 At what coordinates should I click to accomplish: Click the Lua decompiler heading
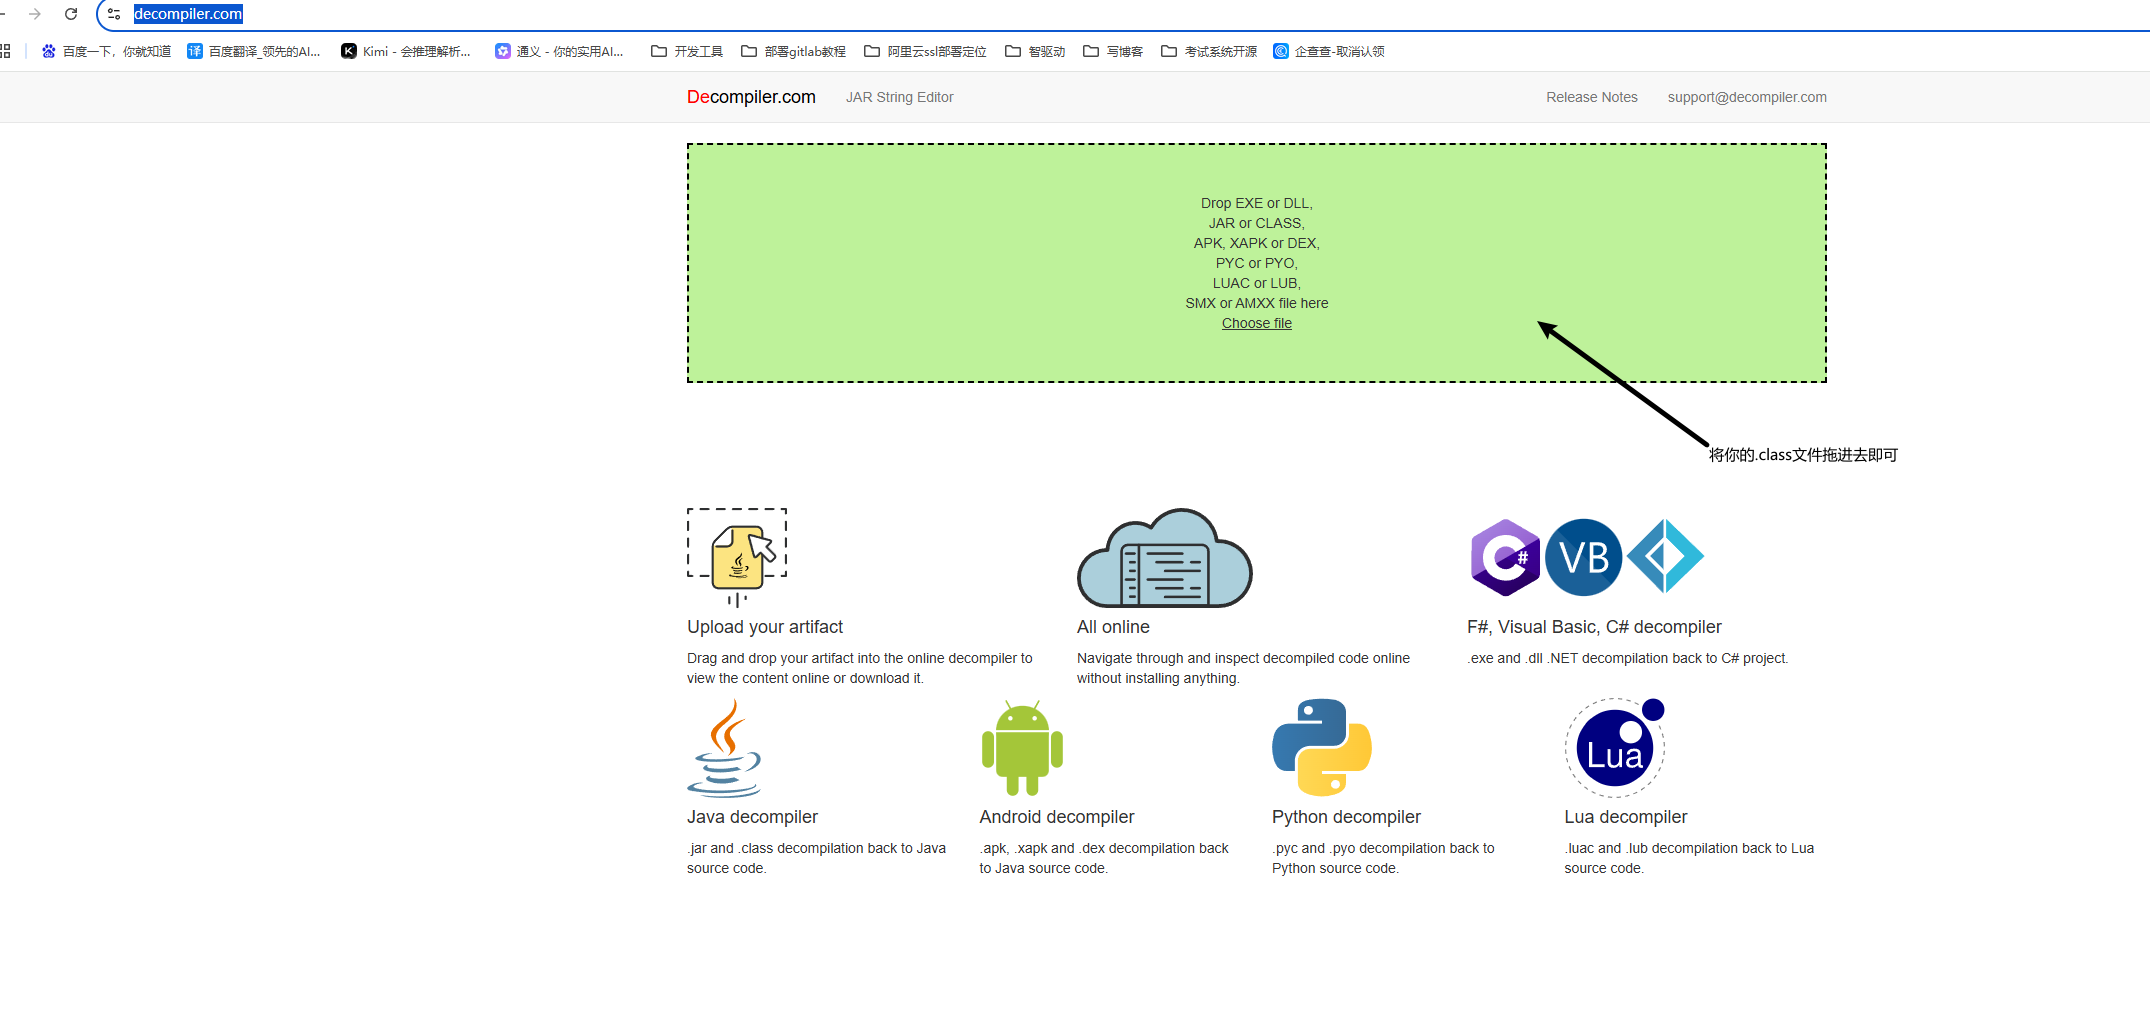(x=1626, y=817)
